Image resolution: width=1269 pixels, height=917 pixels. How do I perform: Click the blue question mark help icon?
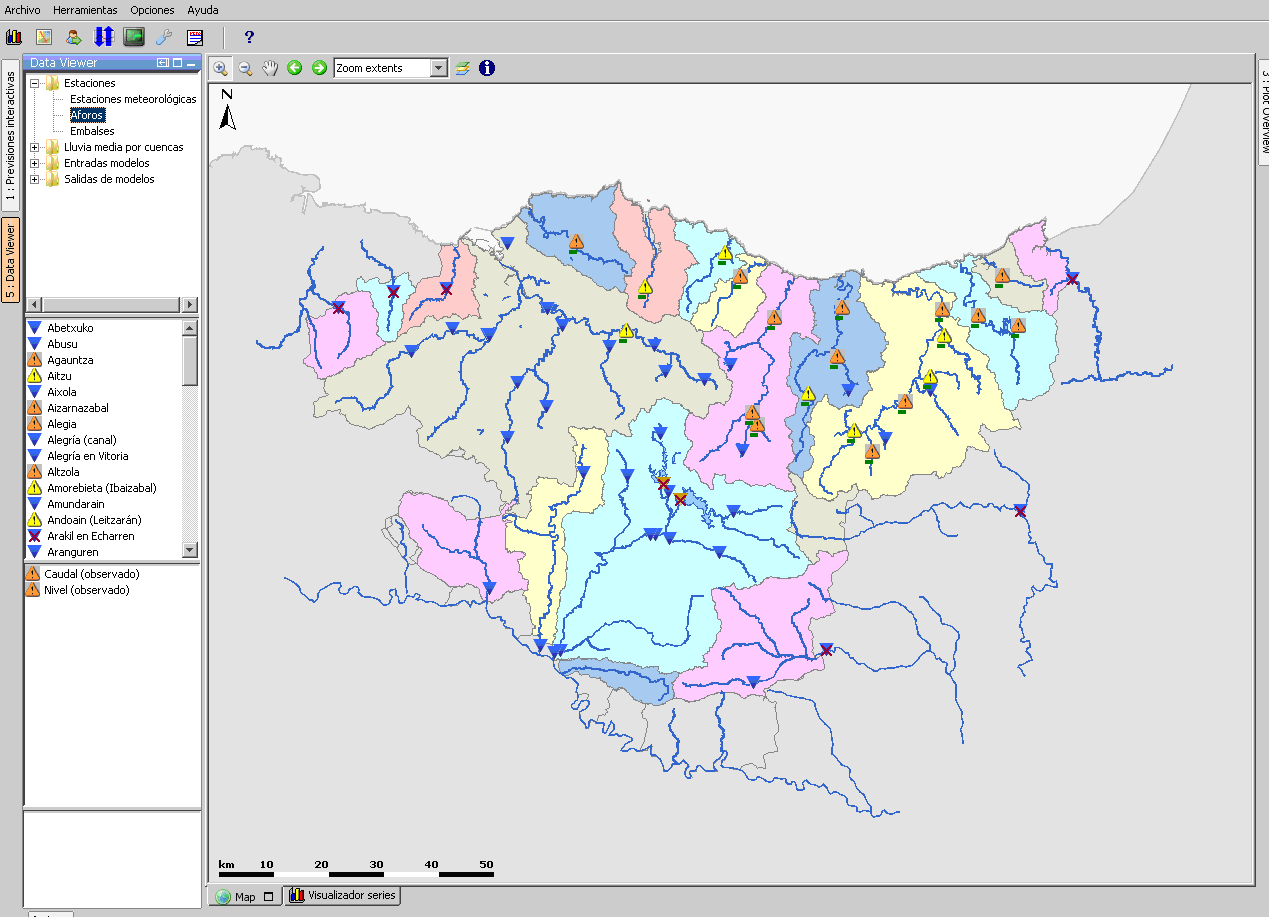[249, 37]
